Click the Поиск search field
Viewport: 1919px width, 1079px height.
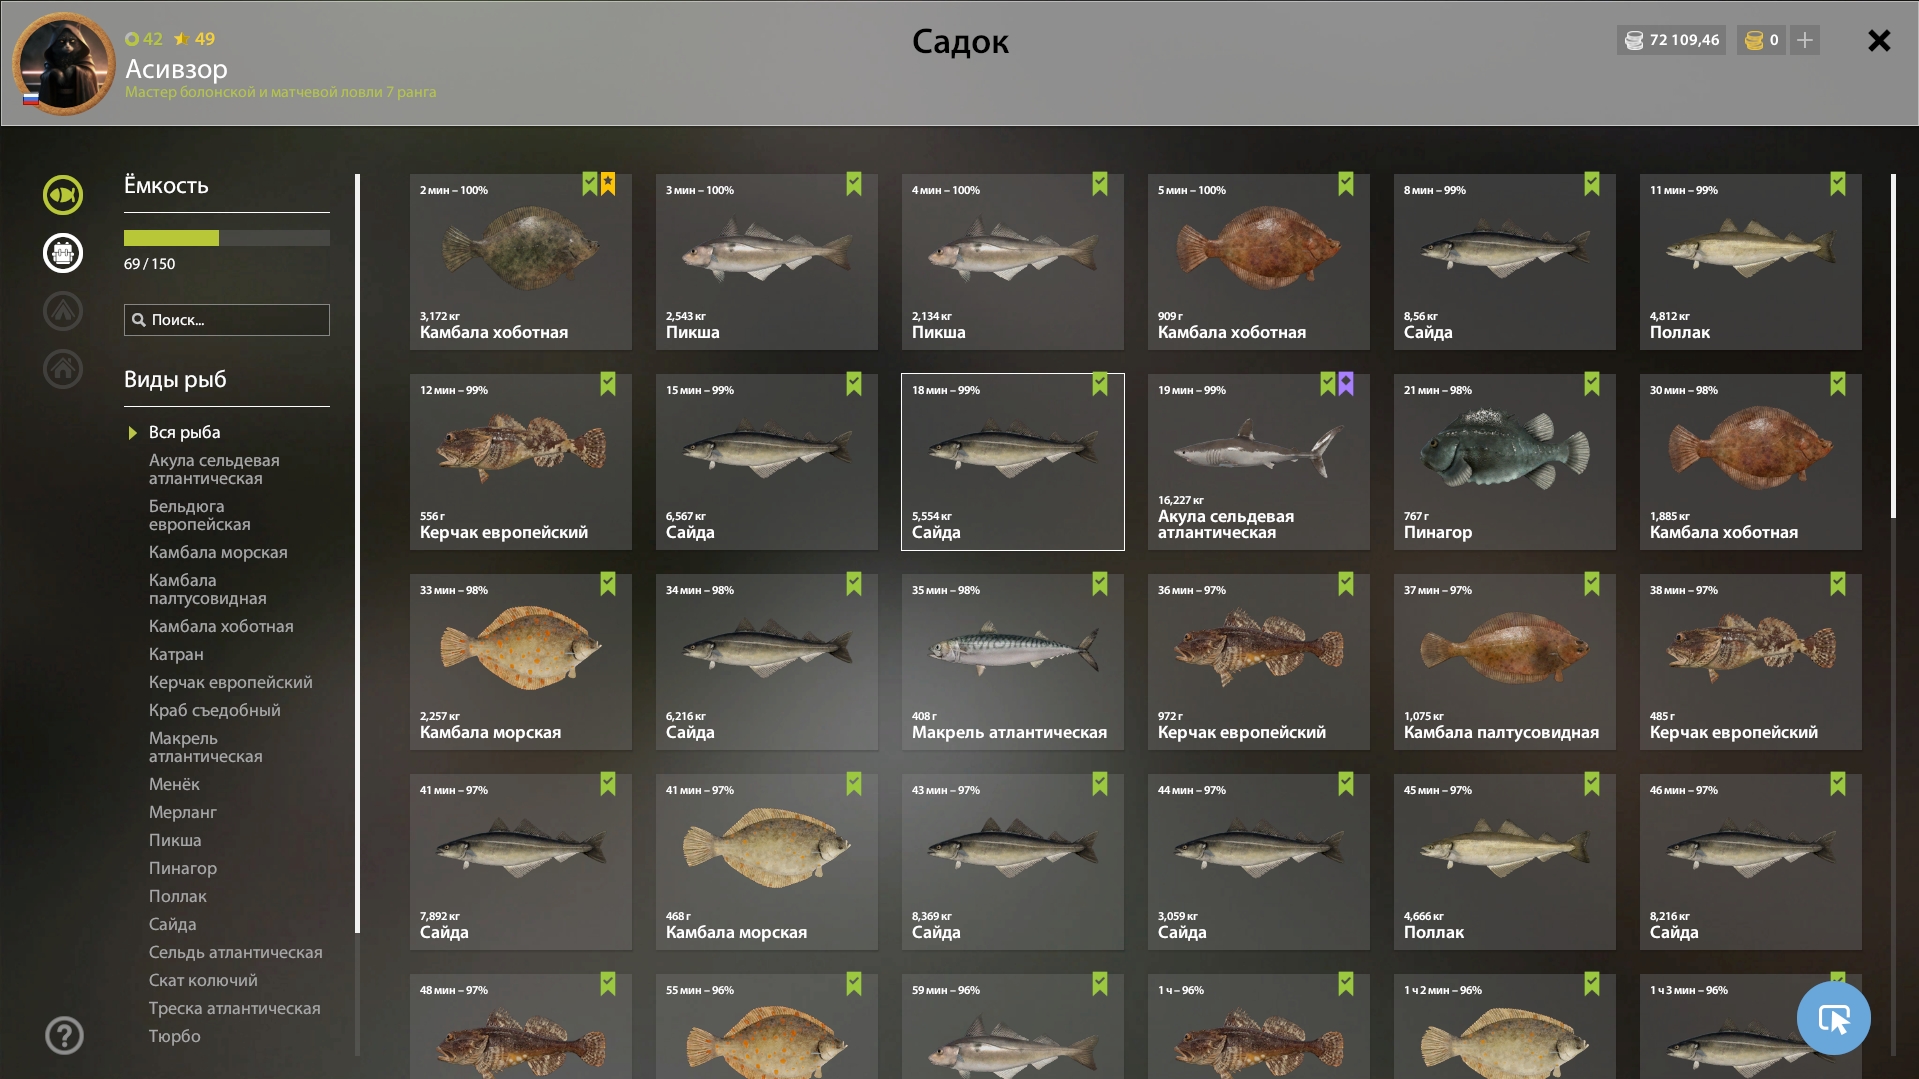pyautogui.click(x=227, y=320)
